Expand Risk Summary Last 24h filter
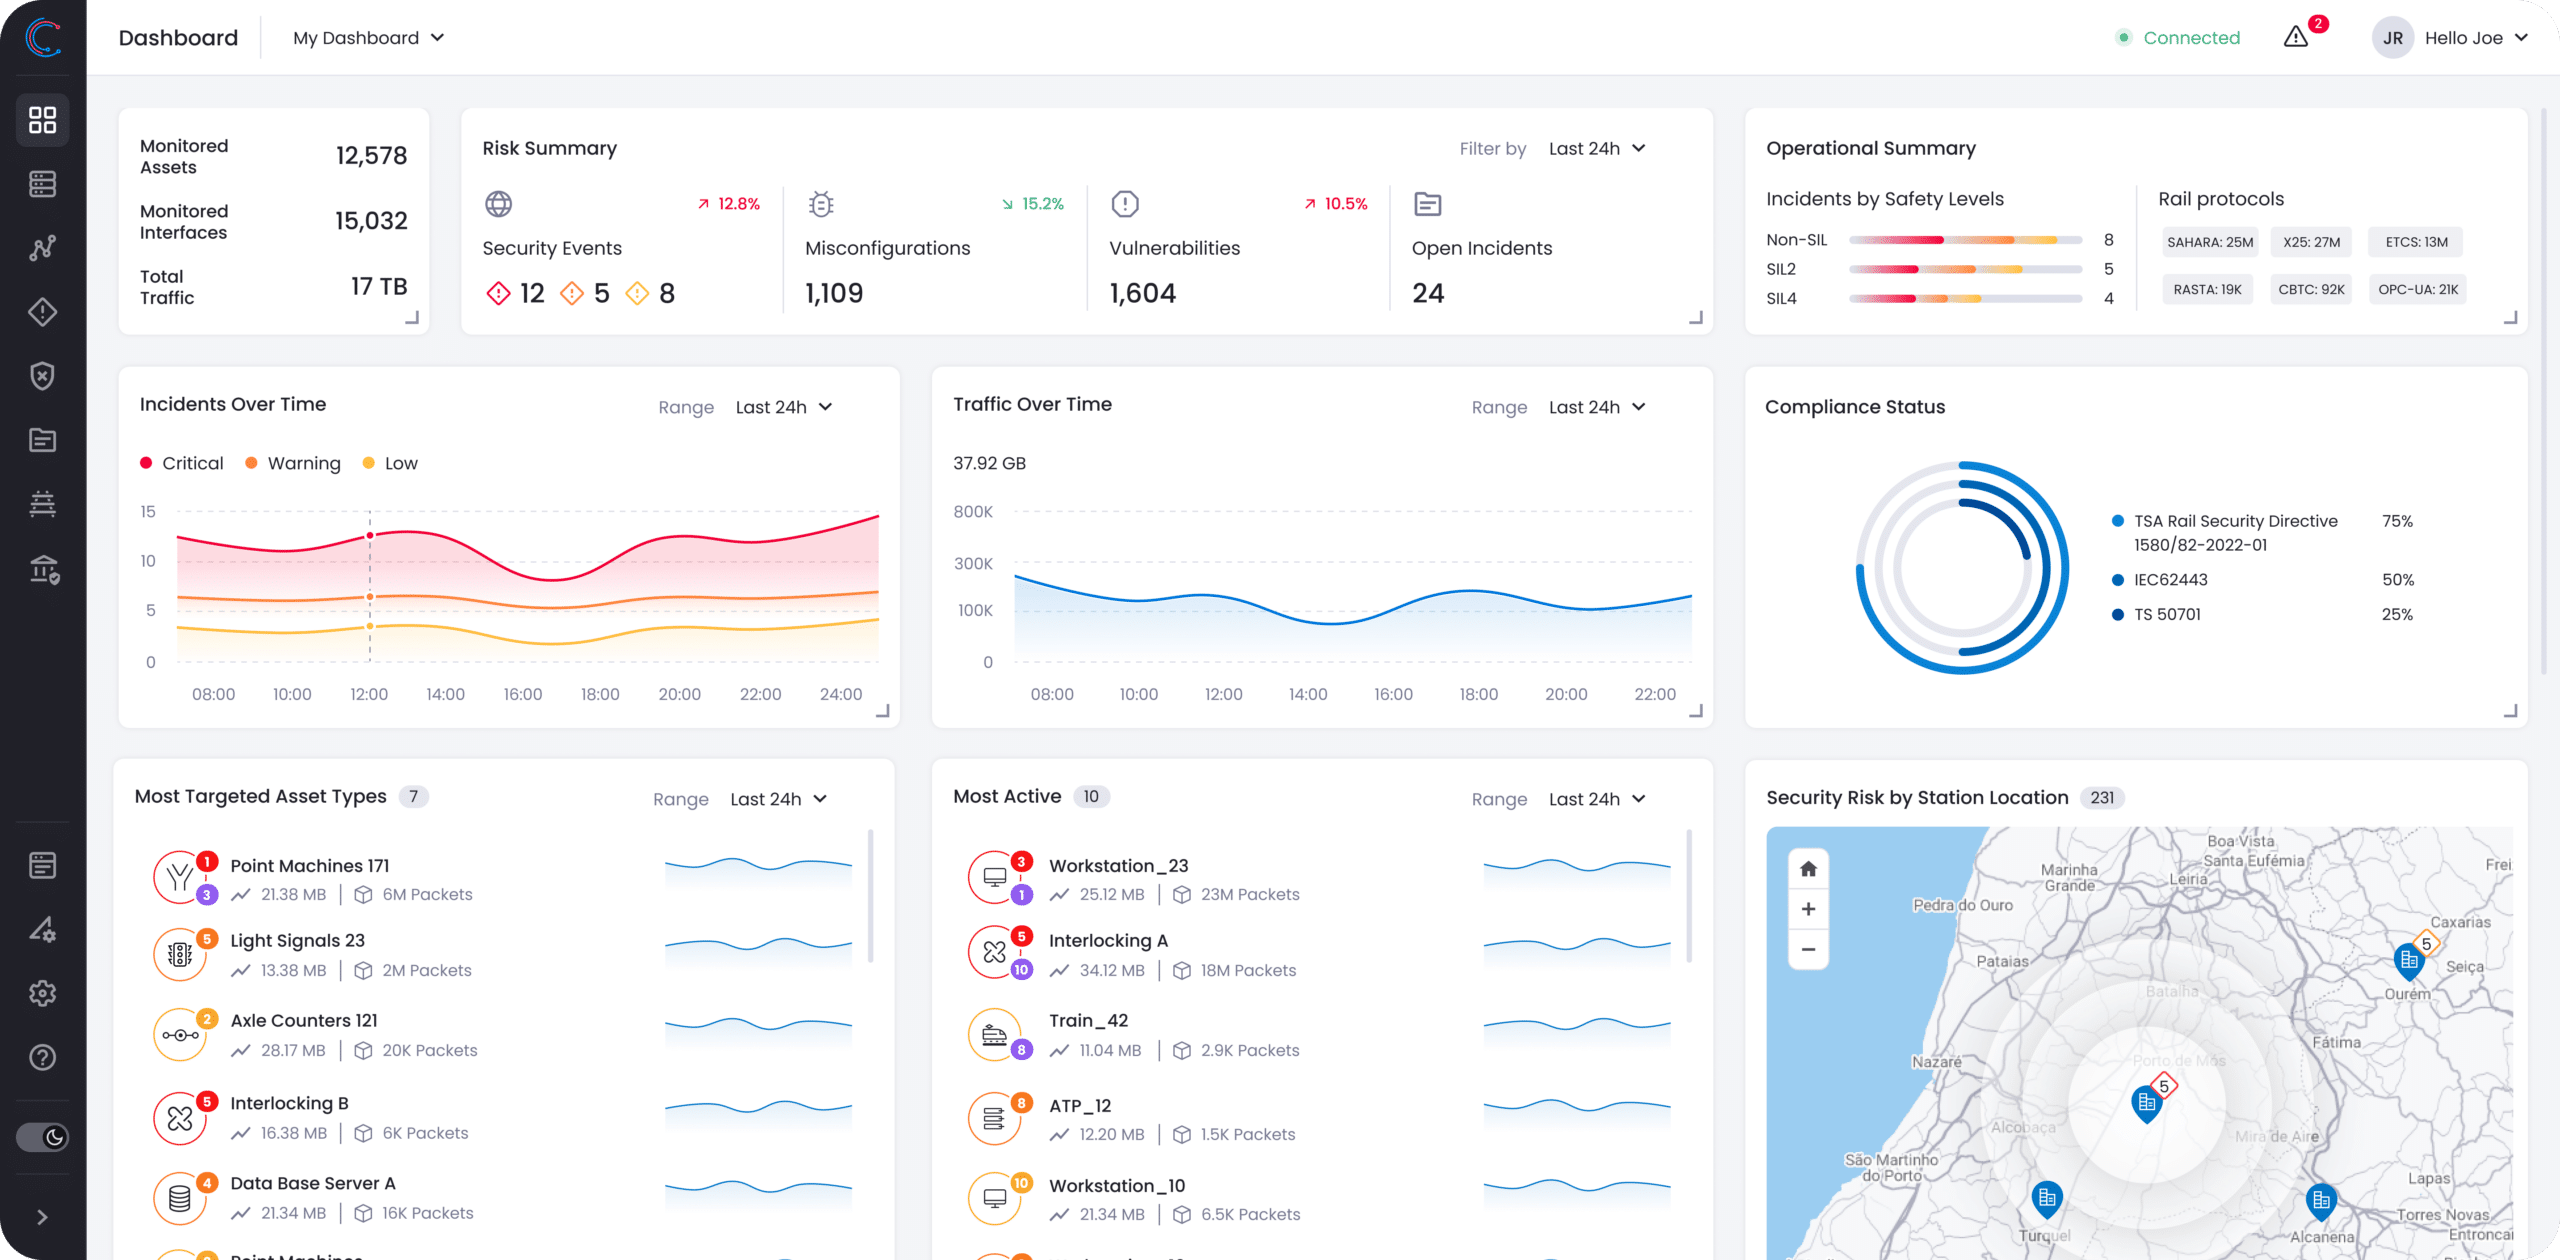 (1597, 148)
